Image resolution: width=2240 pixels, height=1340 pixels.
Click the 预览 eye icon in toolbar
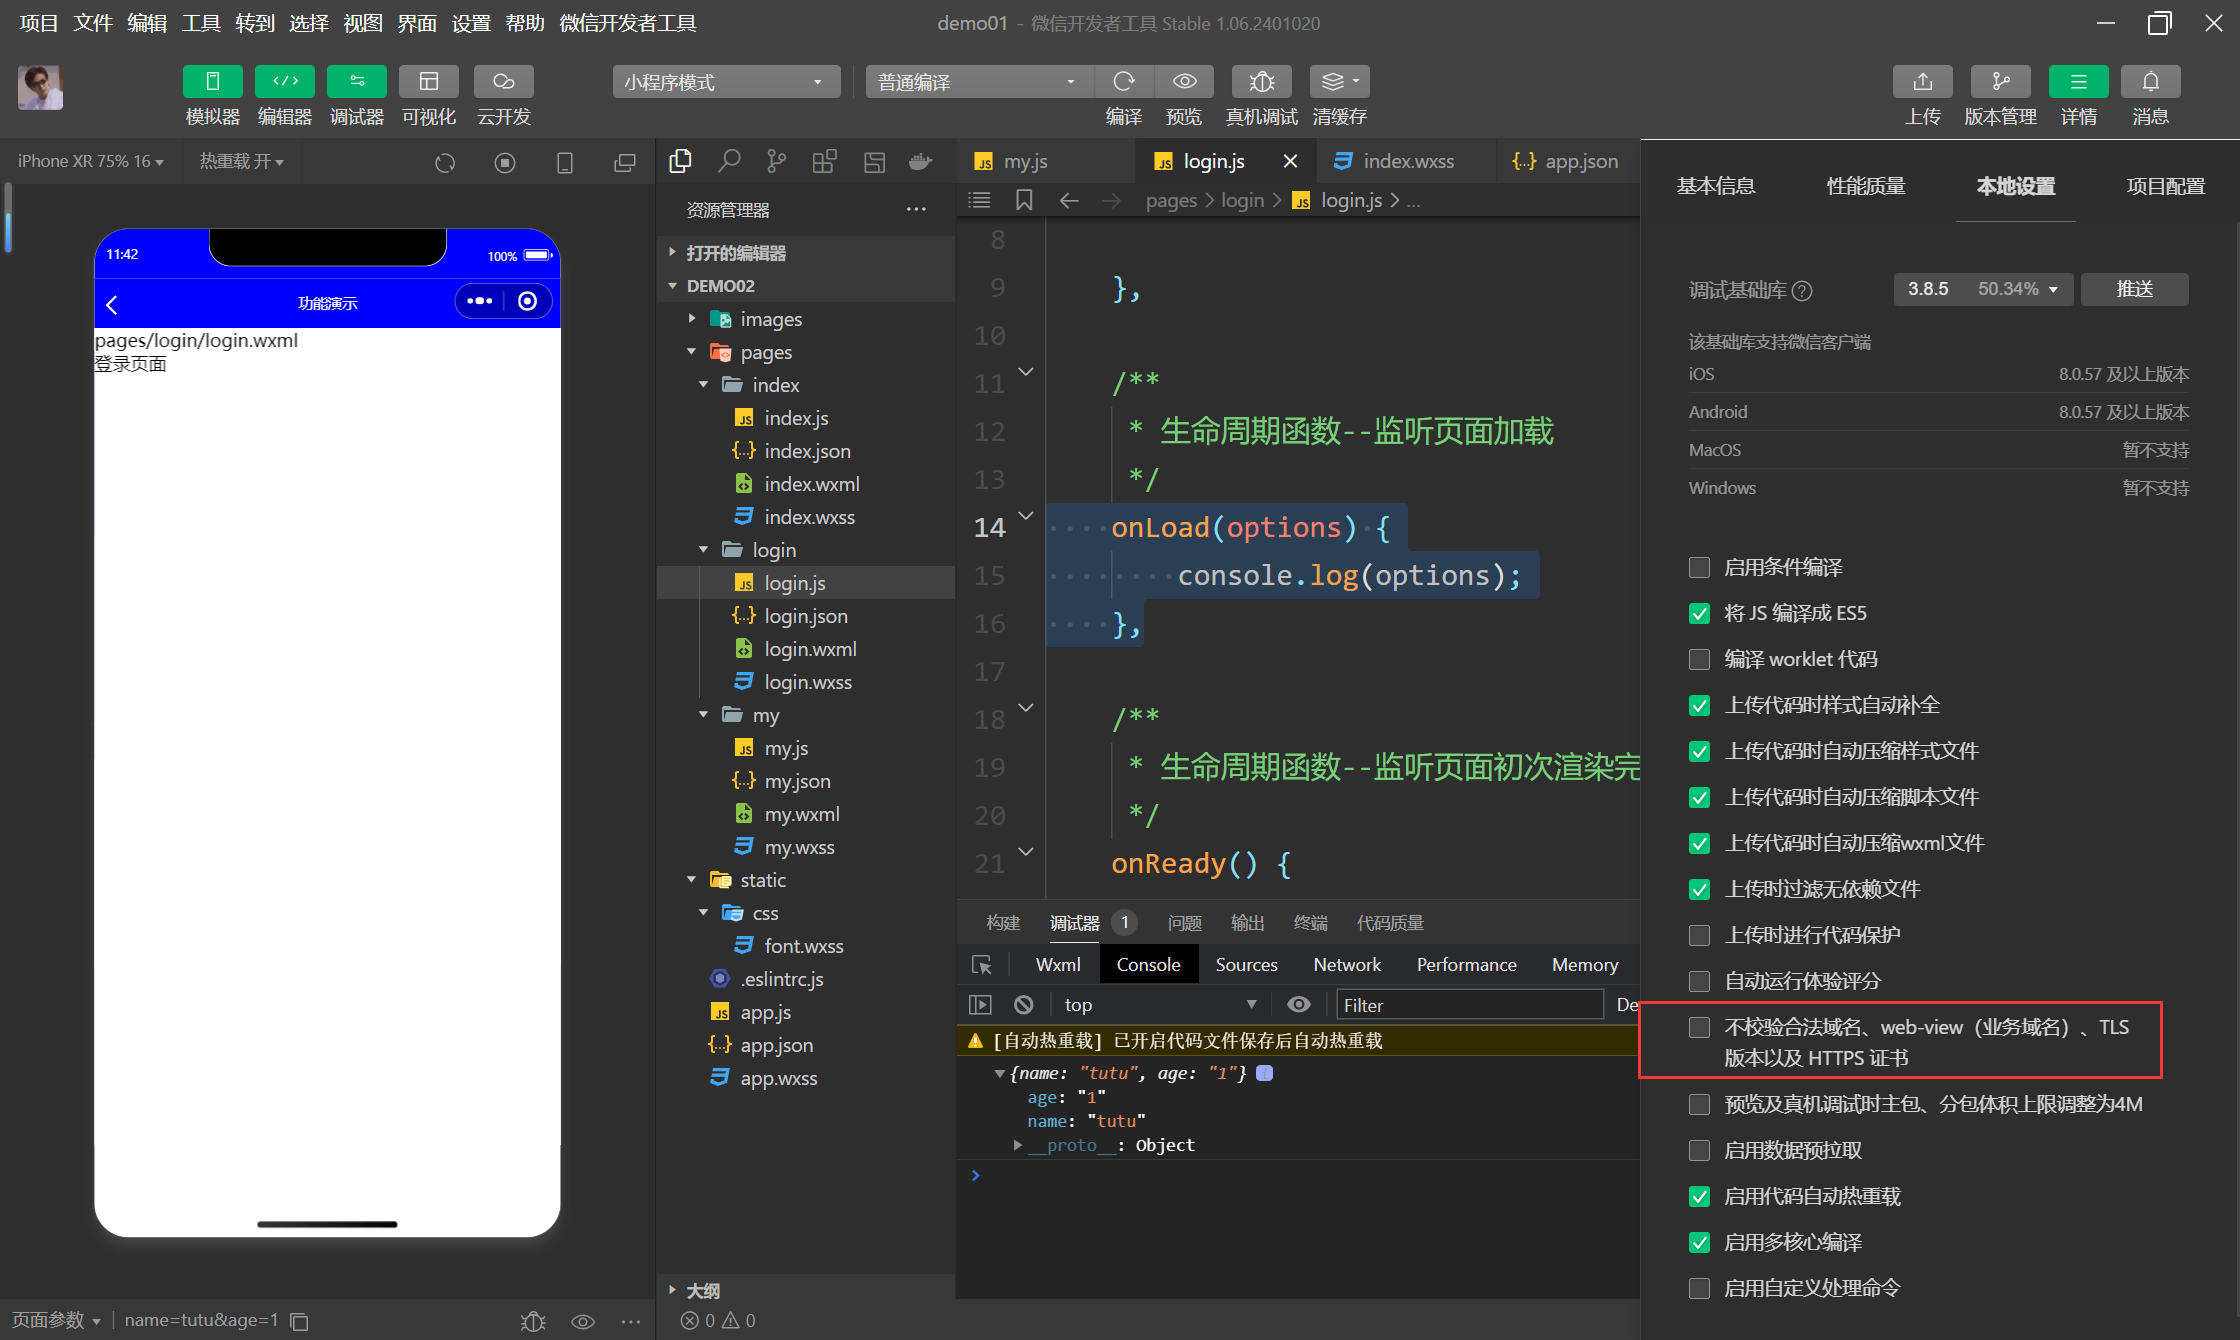click(x=1184, y=82)
